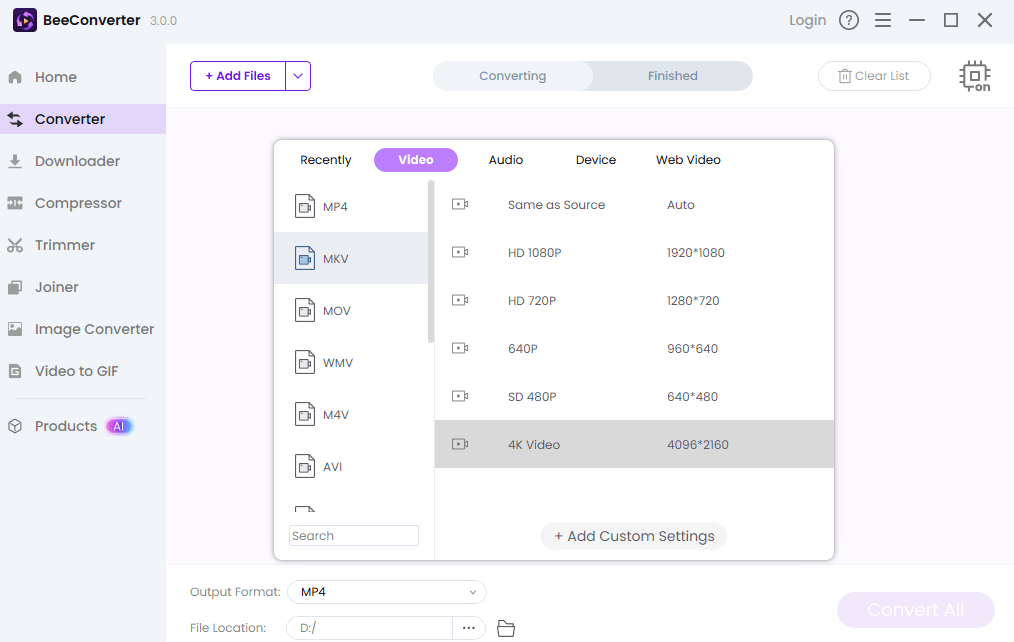Click the Joiner sidebar icon
Viewport: 1014px width, 642px height.
[15, 287]
